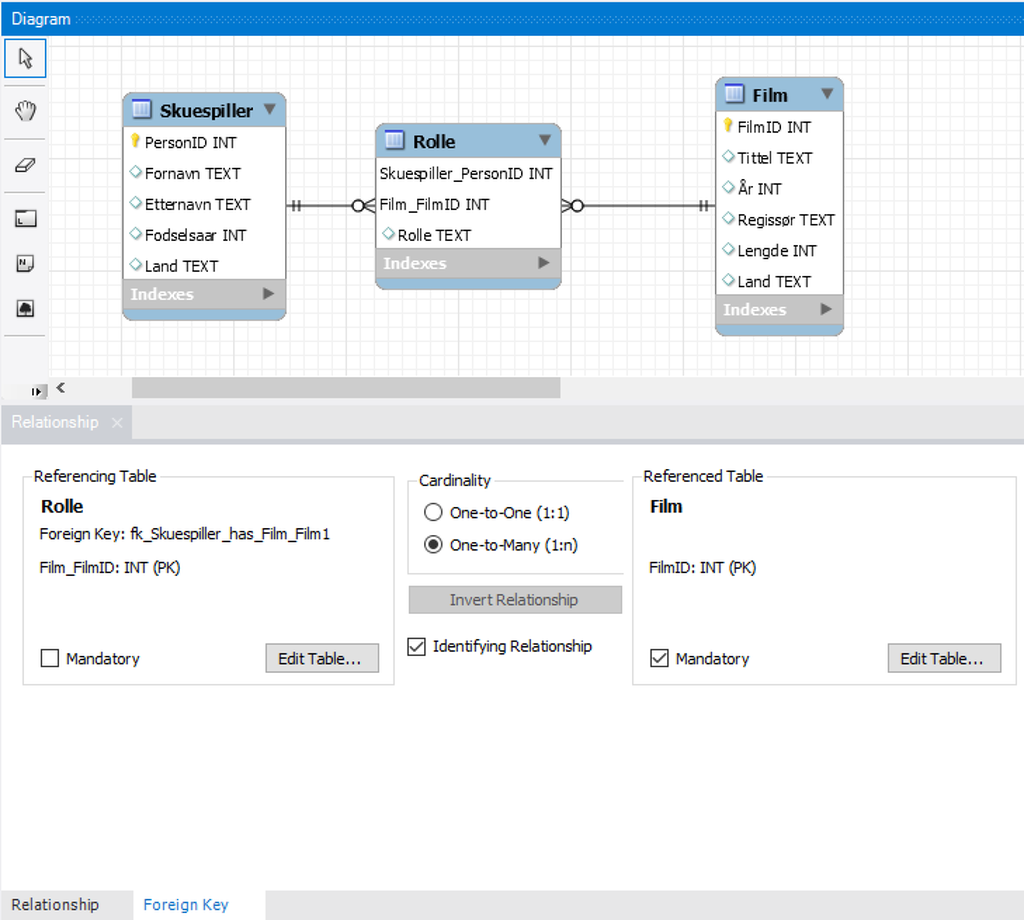Select the place text note tool

point(25,263)
